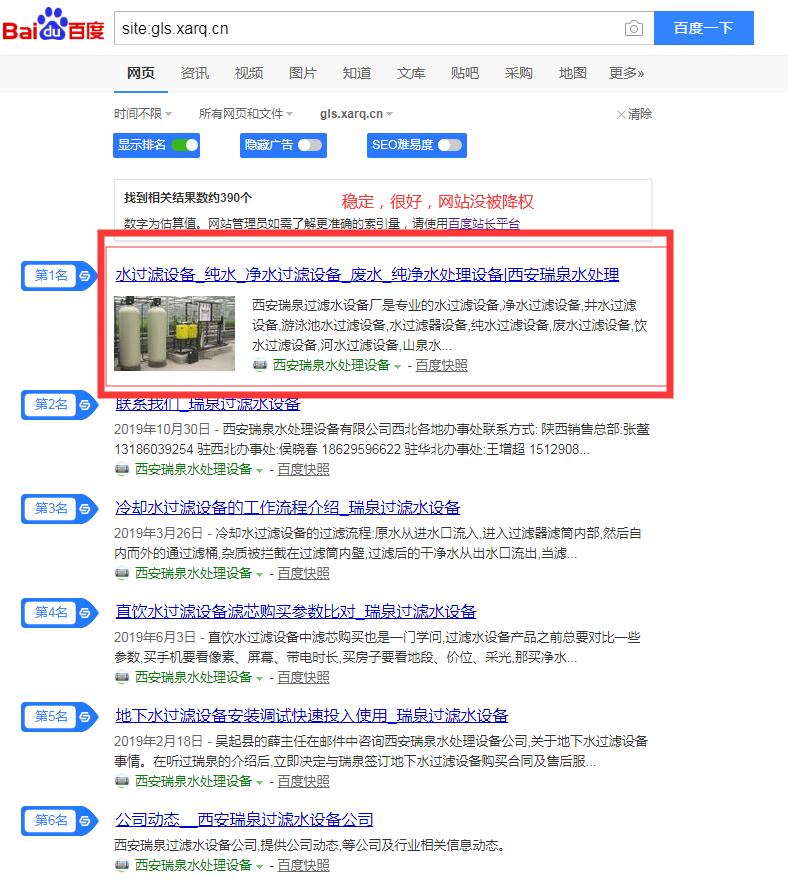
Task: Click the Baidu logo
Action: coord(53,28)
